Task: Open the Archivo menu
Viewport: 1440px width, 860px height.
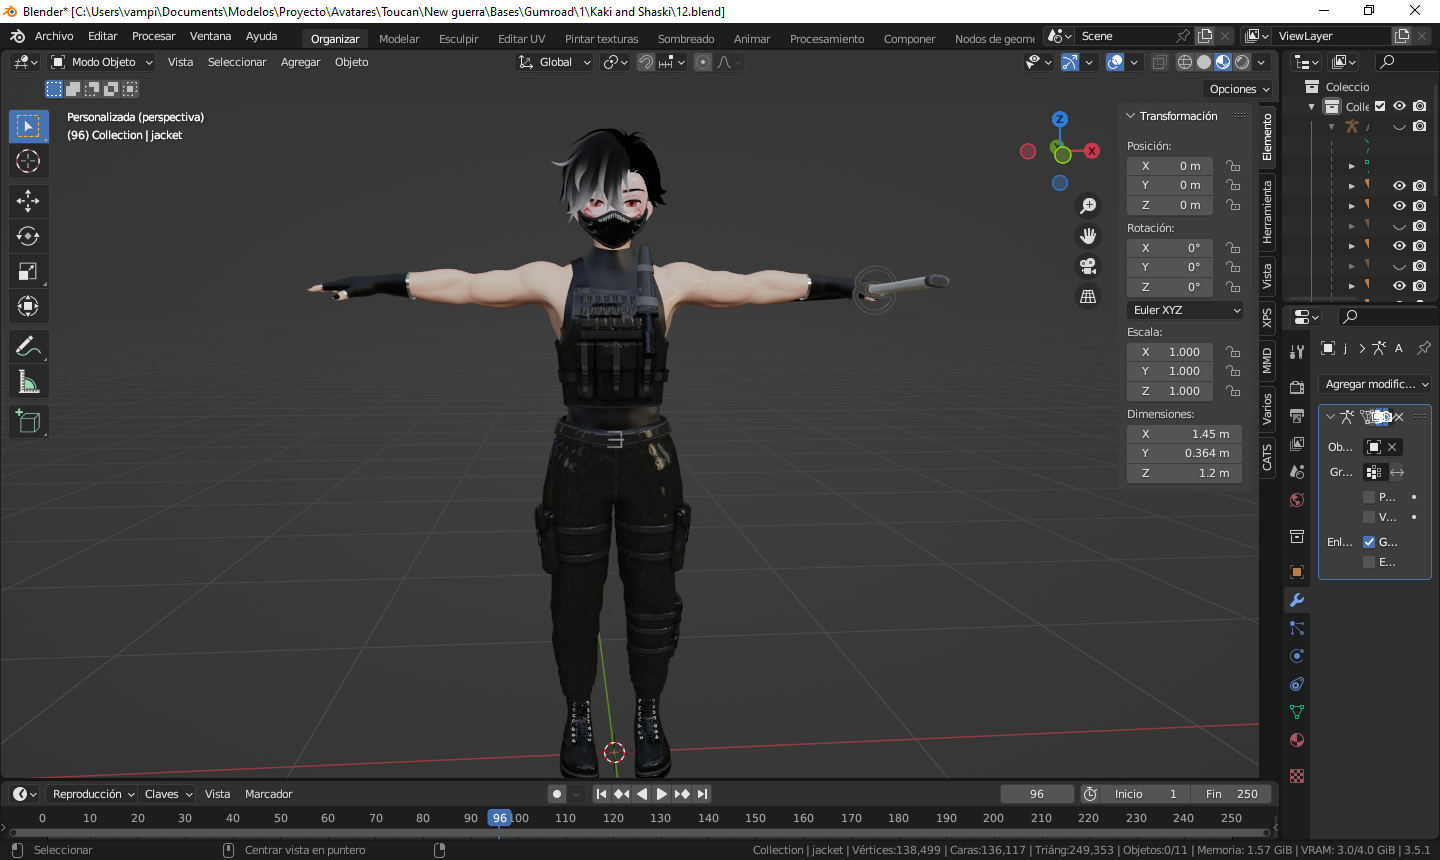Action: (54, 36)
